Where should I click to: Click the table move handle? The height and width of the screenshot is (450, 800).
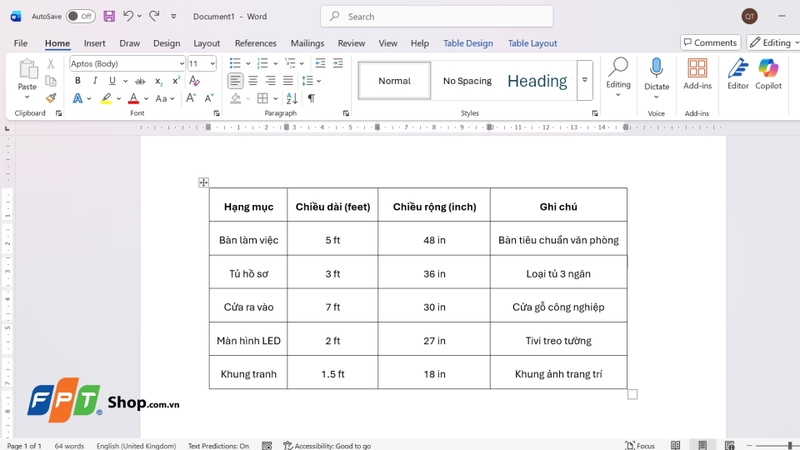tap(203, 182)
